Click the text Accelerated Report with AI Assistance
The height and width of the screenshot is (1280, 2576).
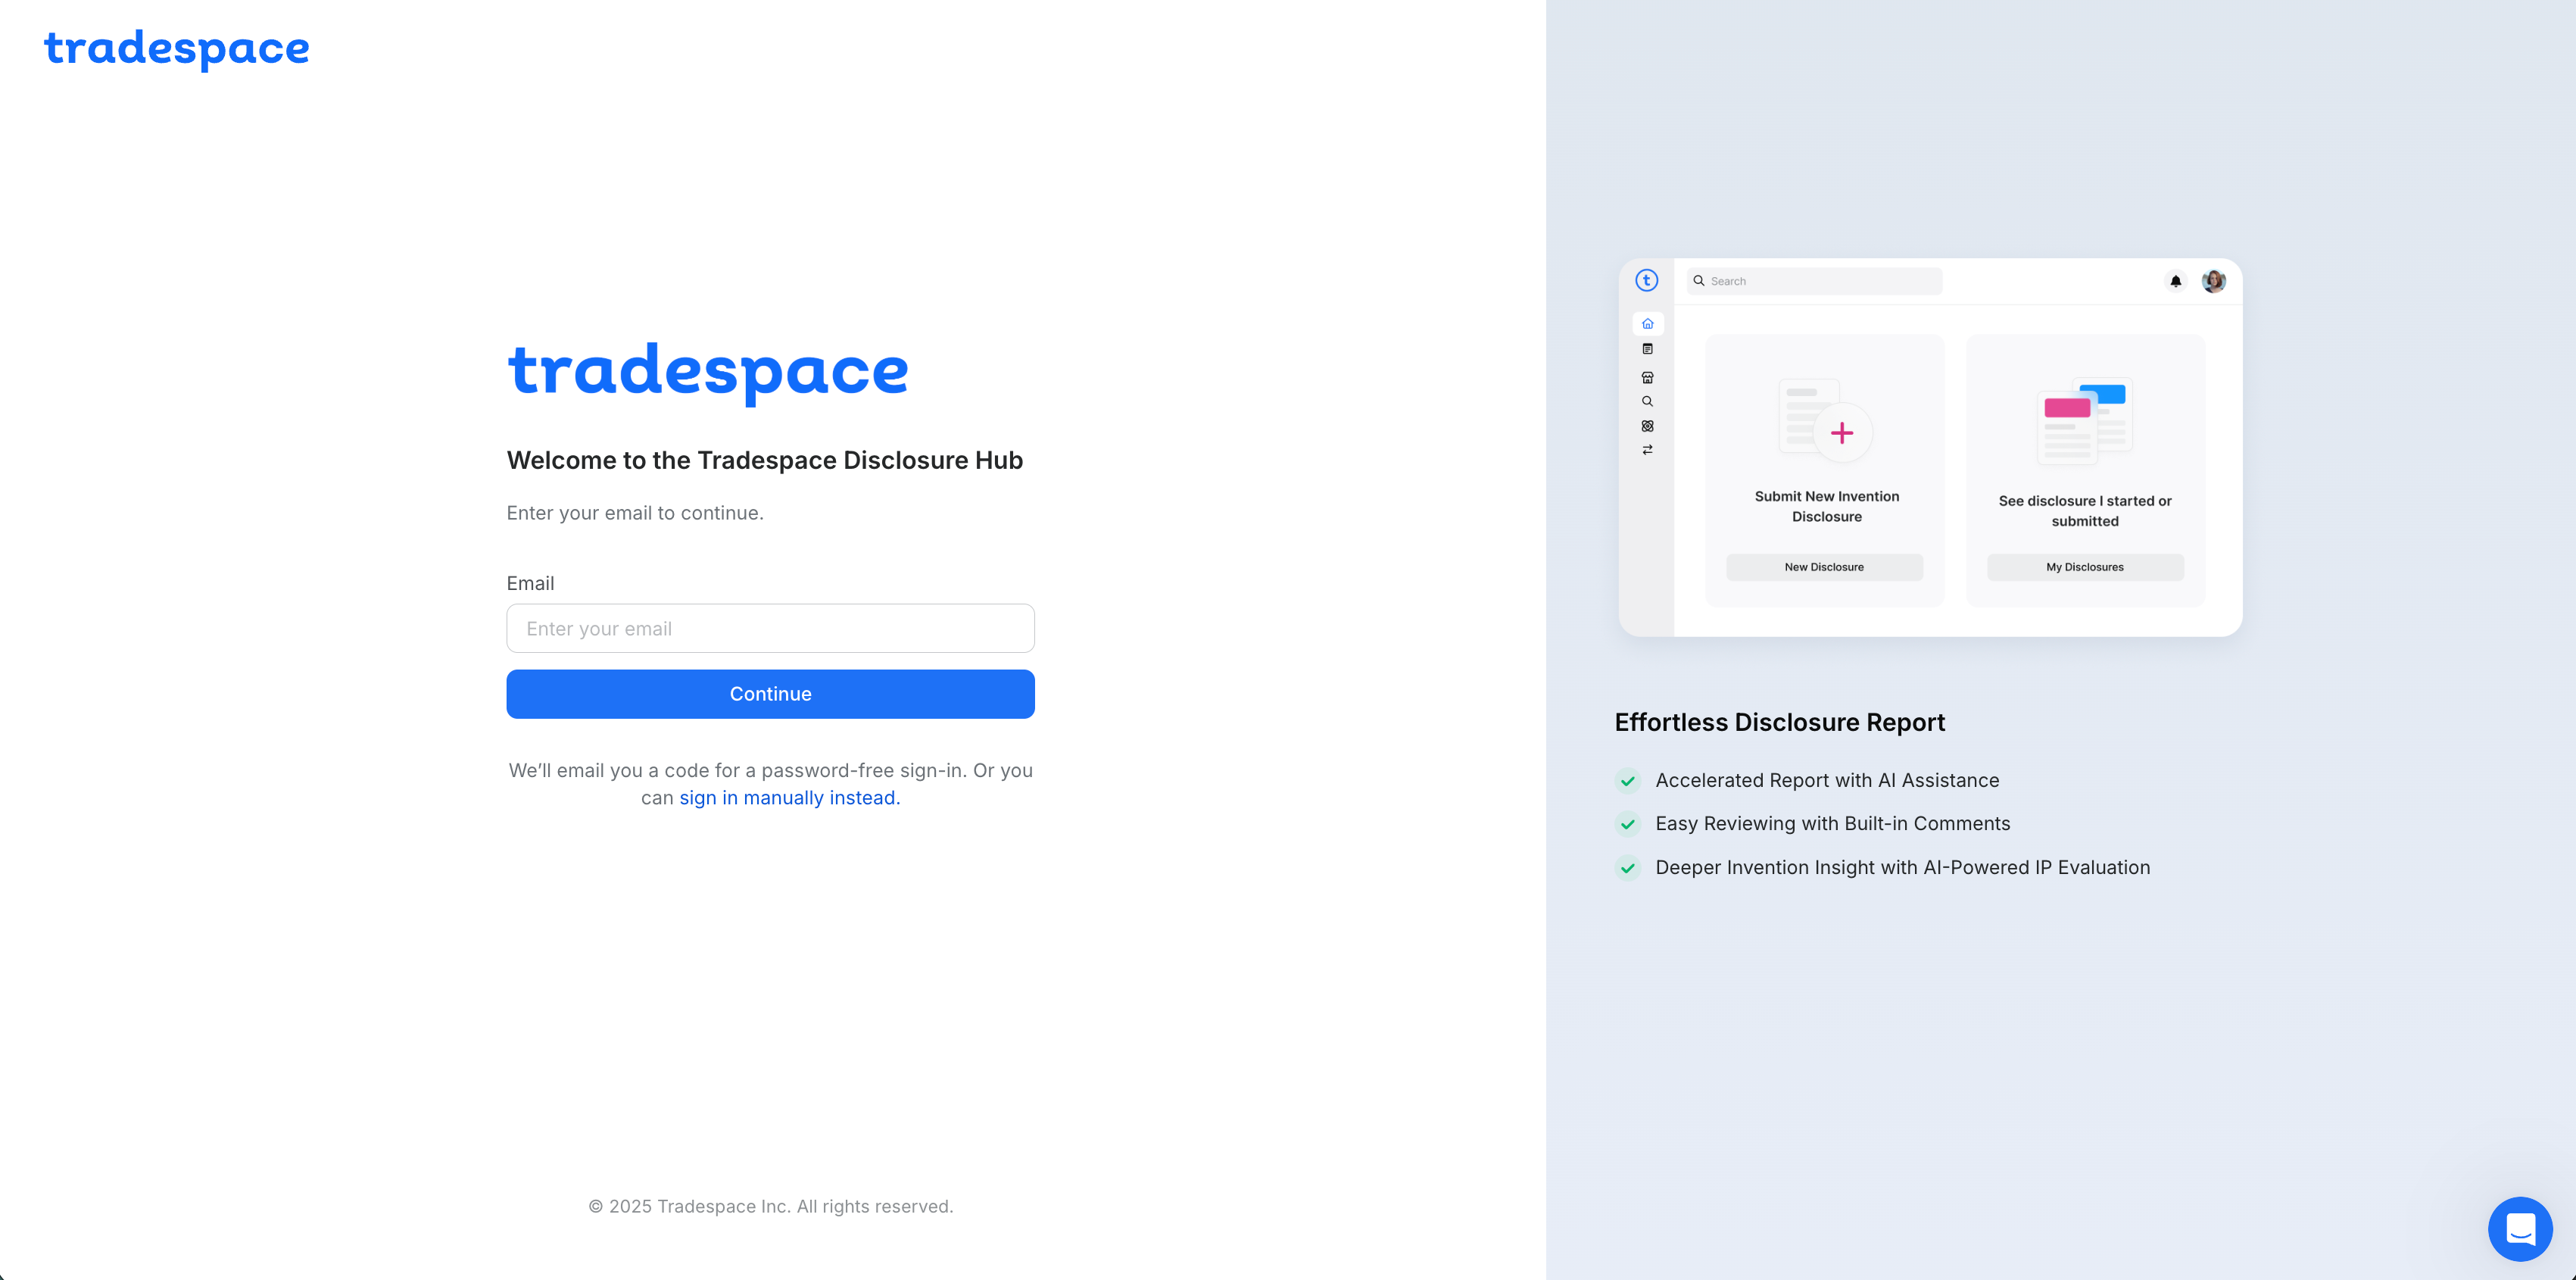click(x=1827, y=781)
